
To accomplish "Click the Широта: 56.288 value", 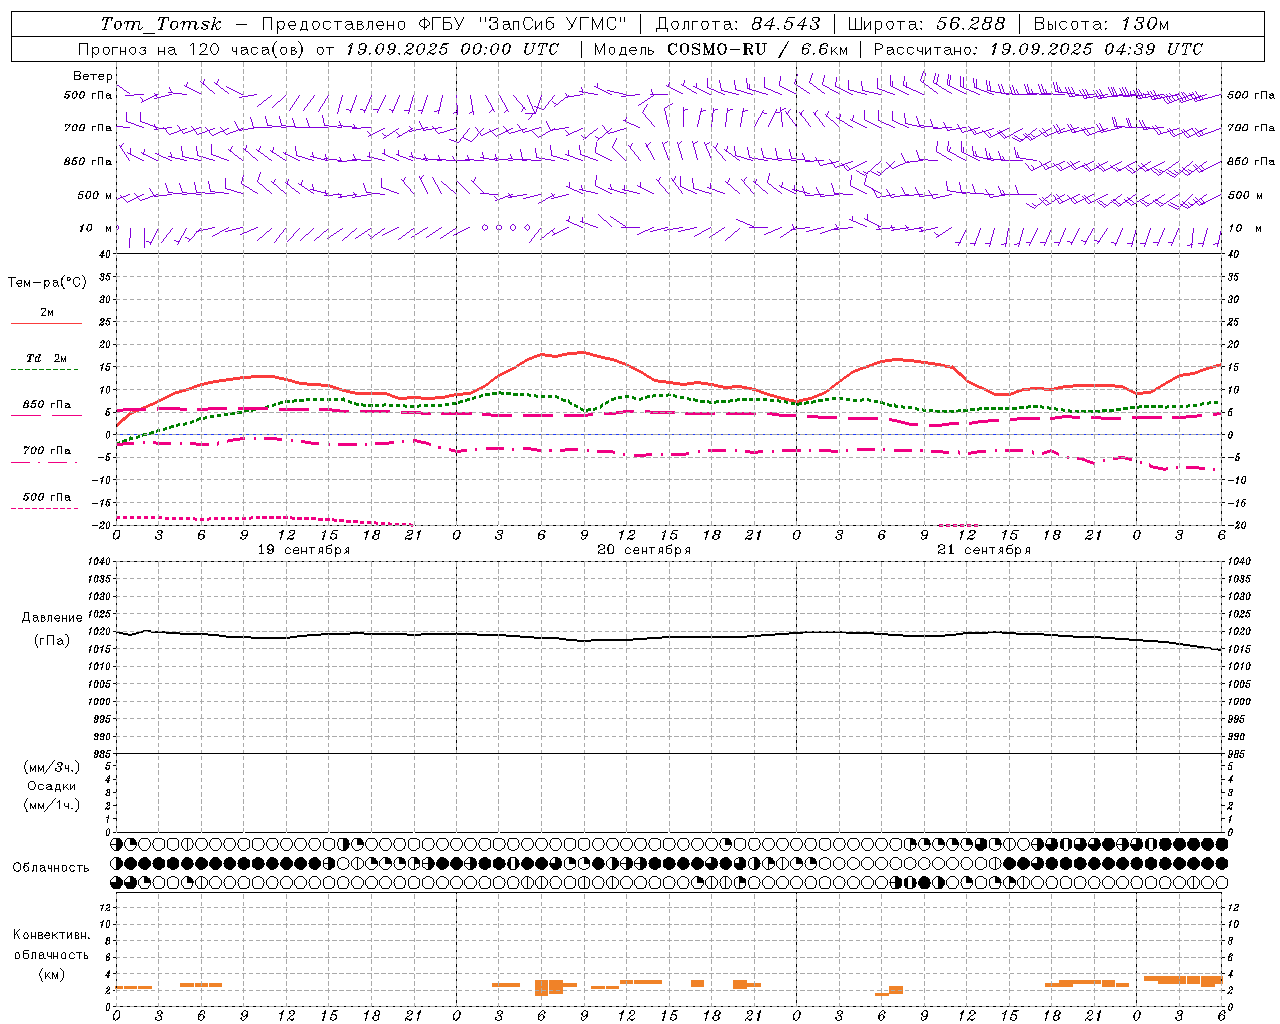I will [x=926, y=24].
